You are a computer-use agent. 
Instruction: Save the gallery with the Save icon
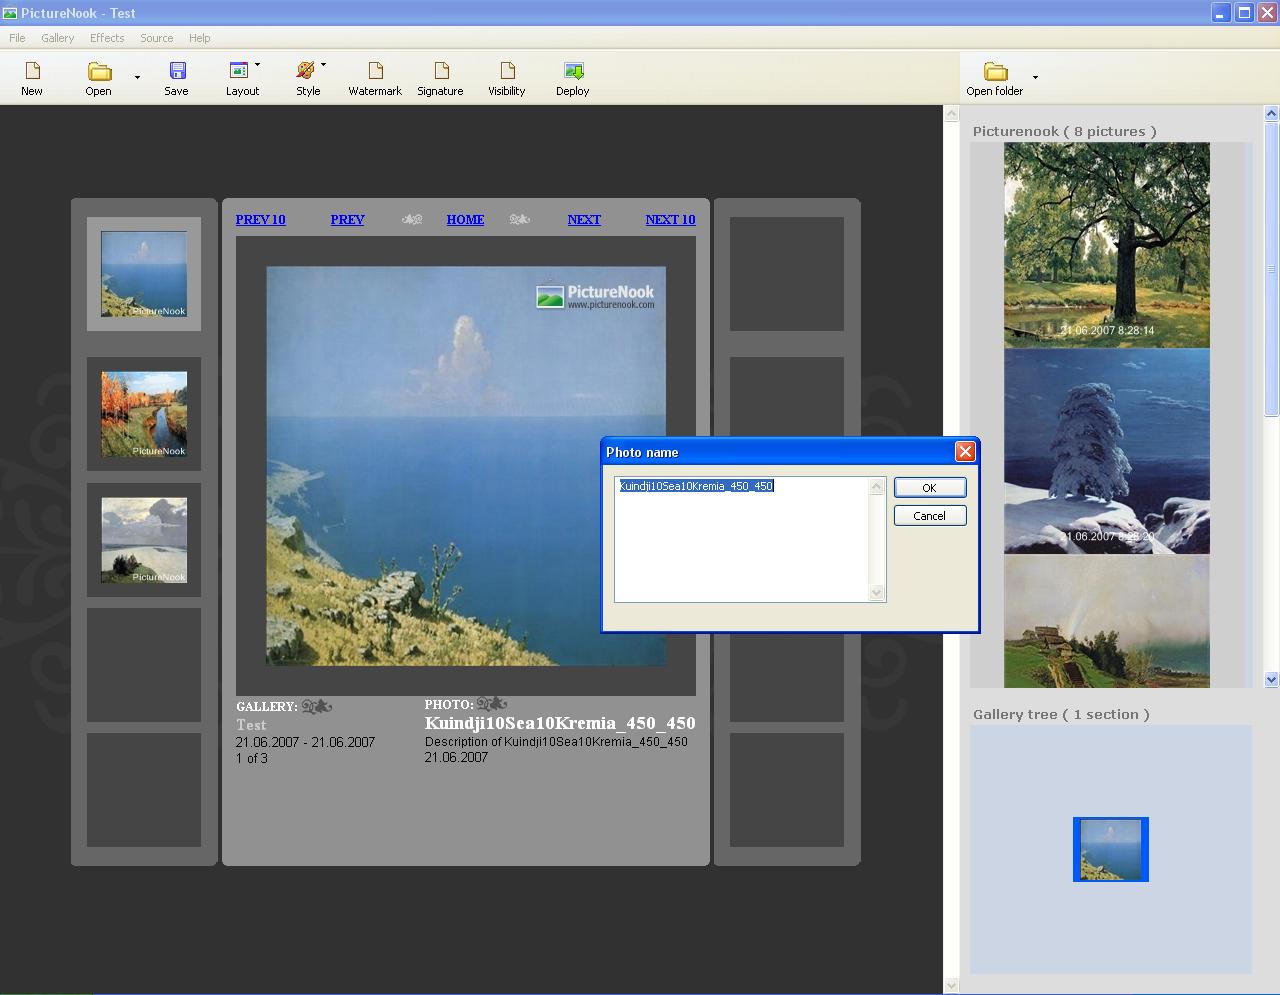tap(177, 71)
